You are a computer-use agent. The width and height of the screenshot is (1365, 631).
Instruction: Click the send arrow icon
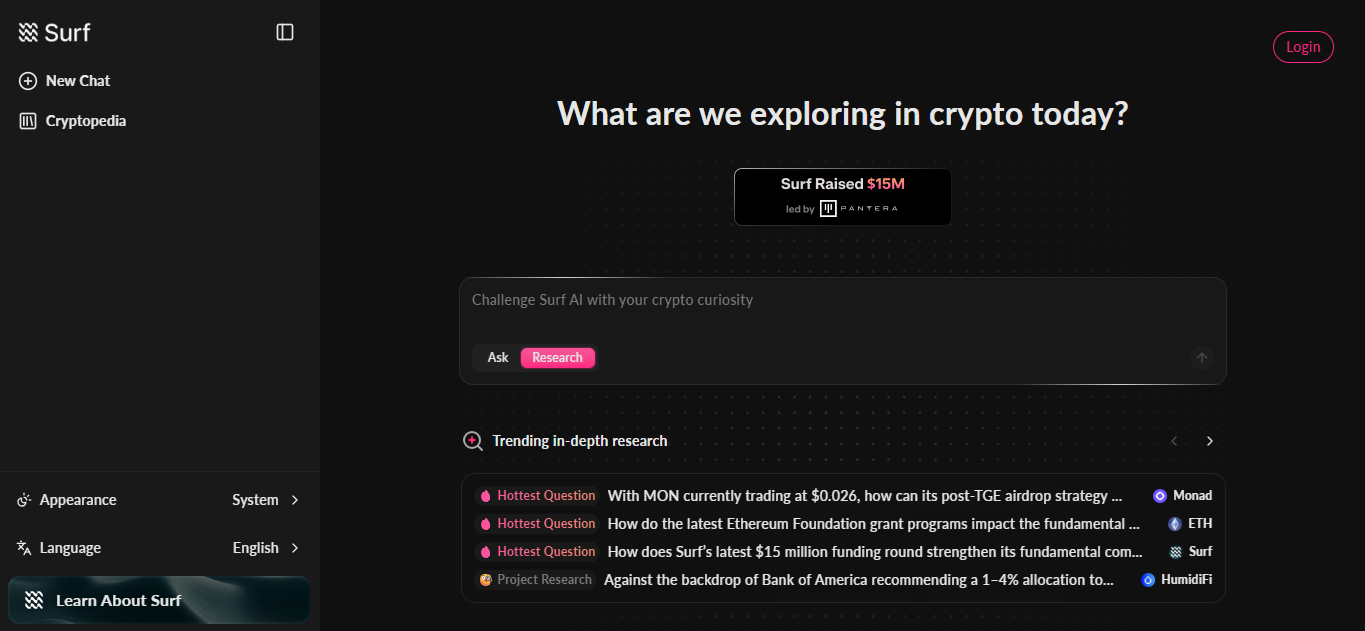click(1202, 358)
